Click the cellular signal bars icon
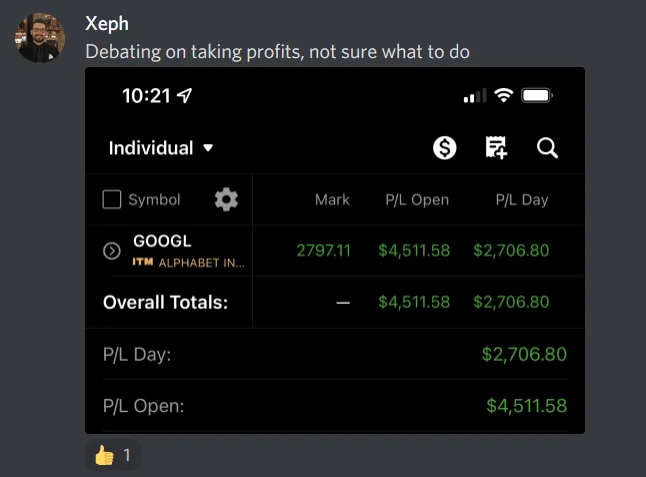This screenshot has width=646, height=477. [x=474, y=96]
